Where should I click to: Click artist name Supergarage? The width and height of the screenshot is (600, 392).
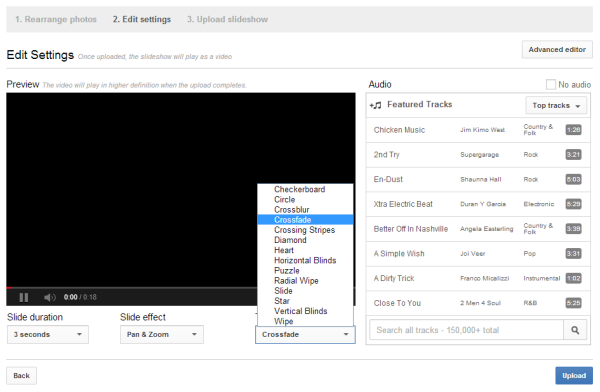point(479,155)
